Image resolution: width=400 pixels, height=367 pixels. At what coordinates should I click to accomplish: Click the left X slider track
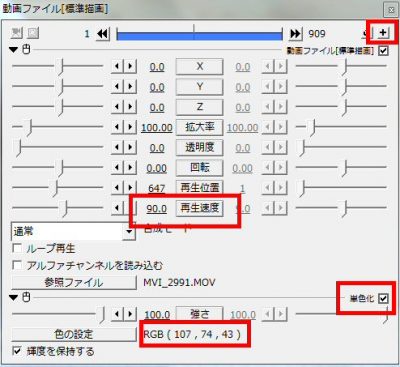click(x=58, y=66)
